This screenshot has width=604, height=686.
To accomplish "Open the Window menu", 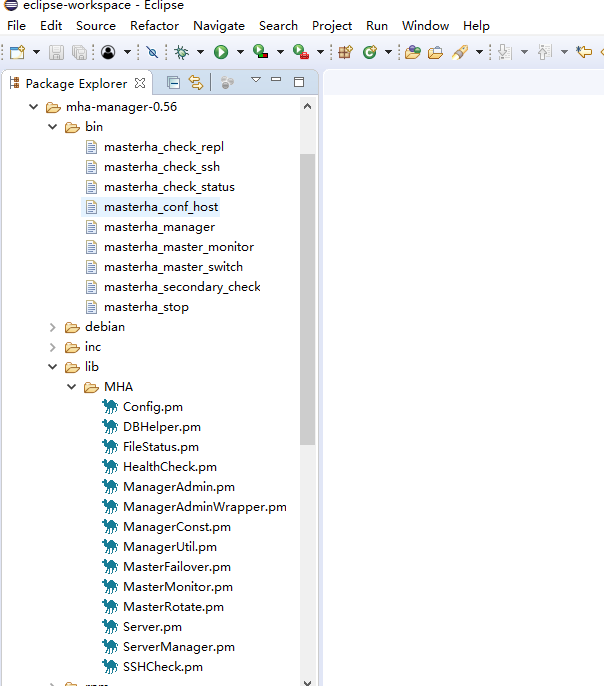I will [x=426, y=26].
